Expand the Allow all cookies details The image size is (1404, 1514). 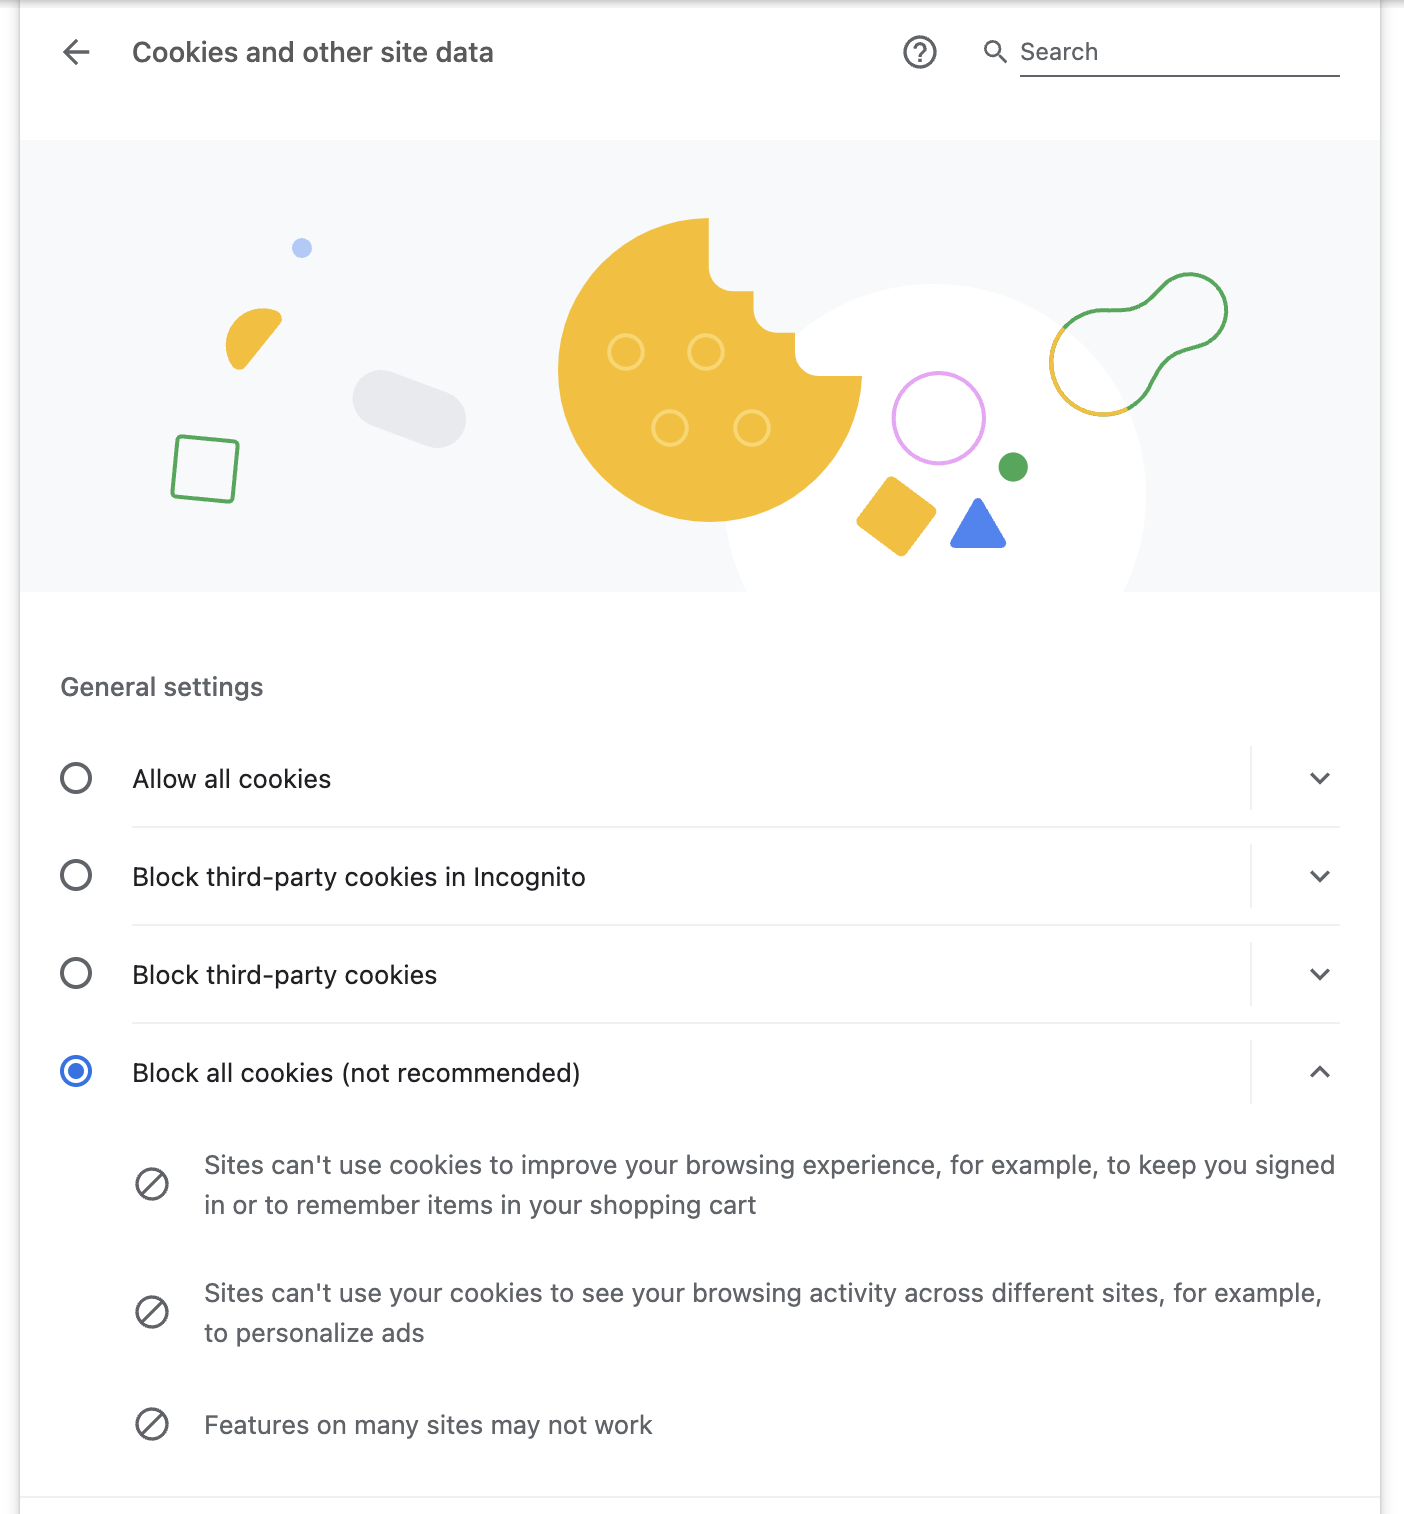pos(1320,778)
